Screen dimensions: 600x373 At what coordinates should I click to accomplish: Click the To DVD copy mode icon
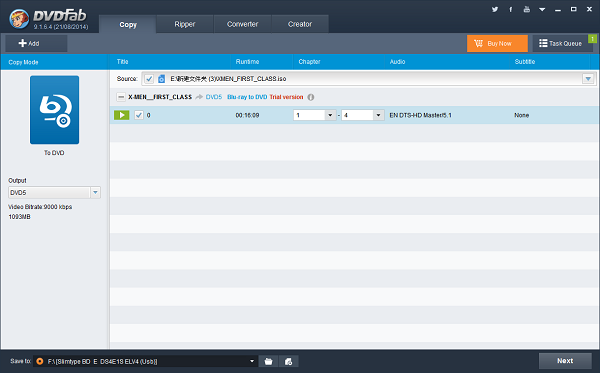tap(54, 110)
